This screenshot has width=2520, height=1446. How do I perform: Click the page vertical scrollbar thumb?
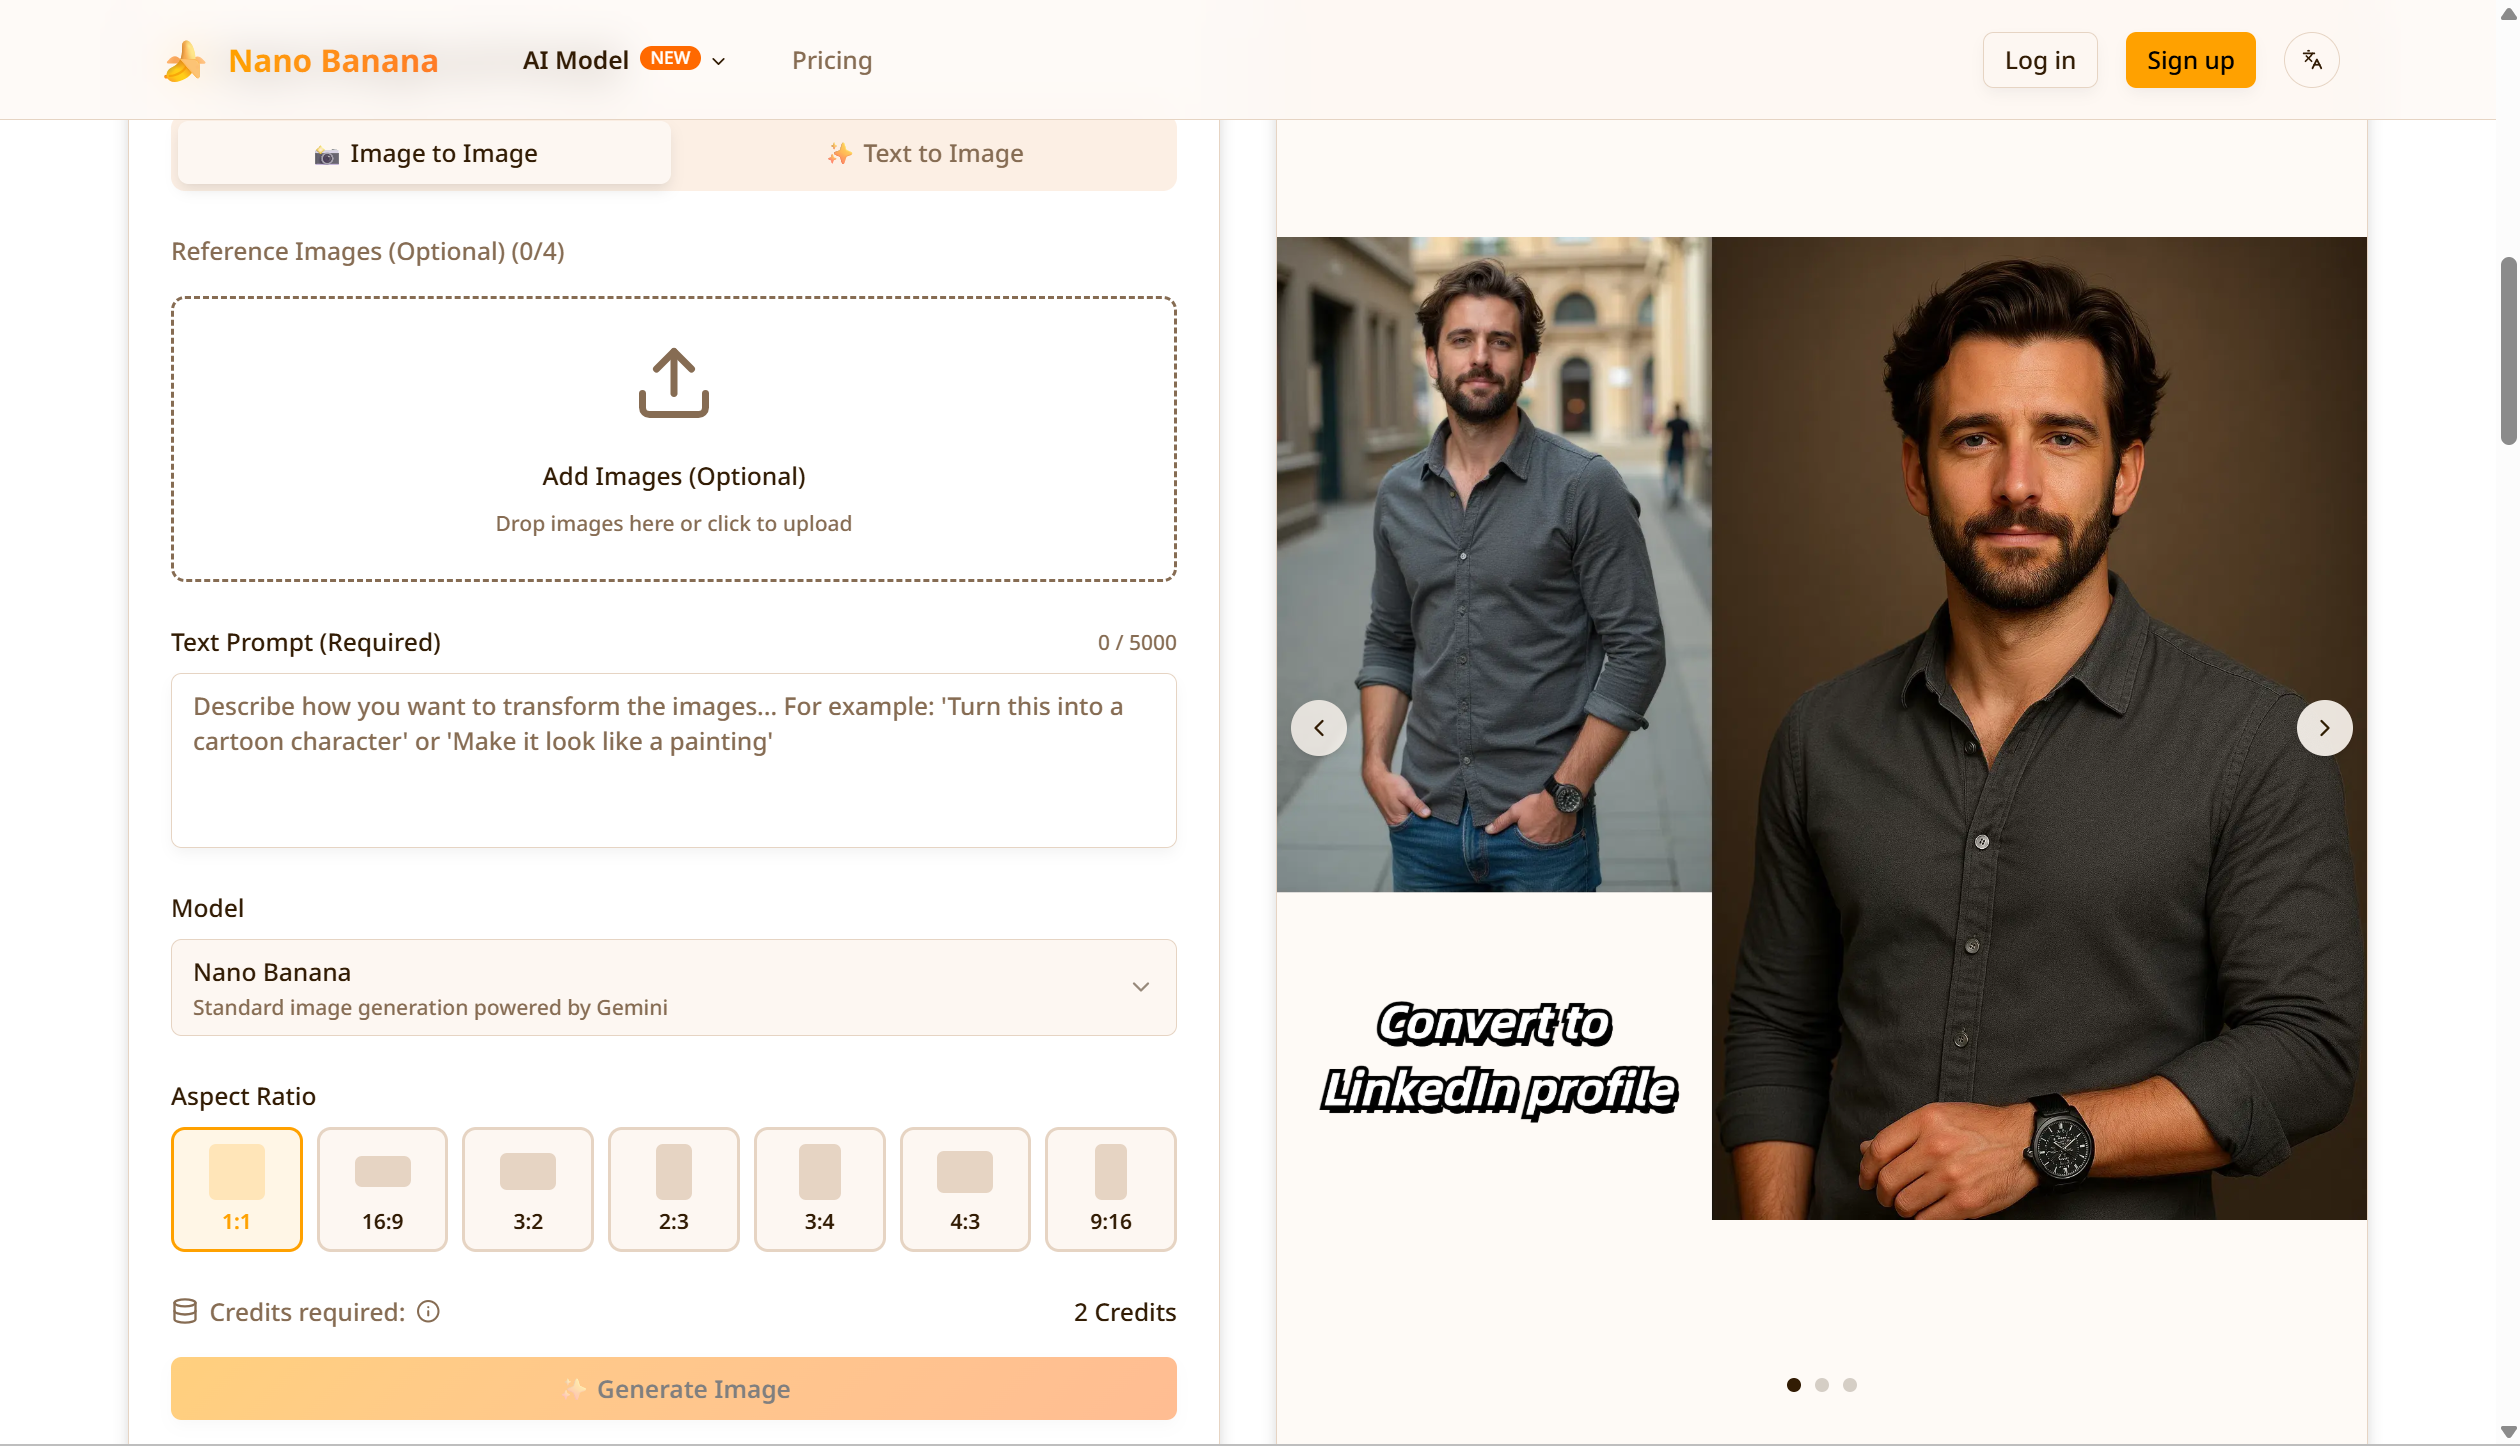[x=2507, y=350]
